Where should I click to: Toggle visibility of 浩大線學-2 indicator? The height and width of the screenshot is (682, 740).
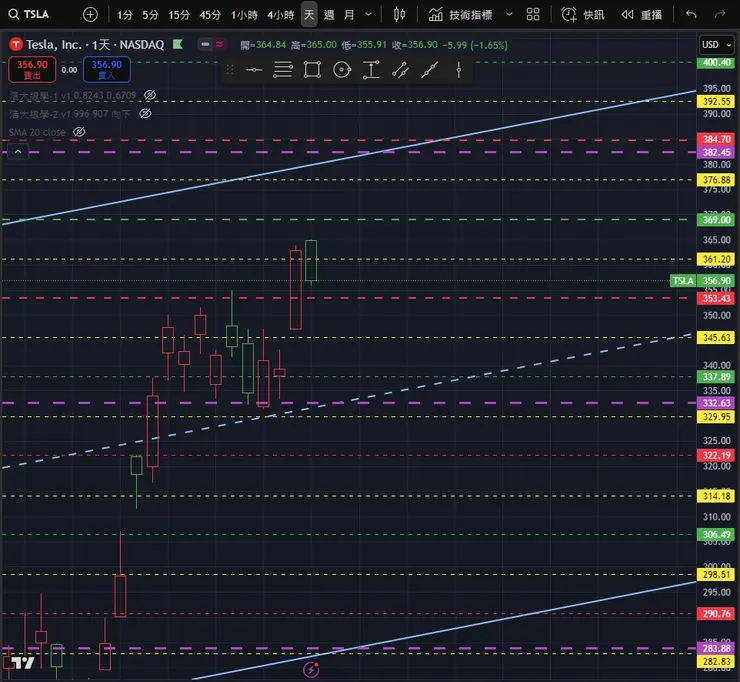click(x=145, y=114)
